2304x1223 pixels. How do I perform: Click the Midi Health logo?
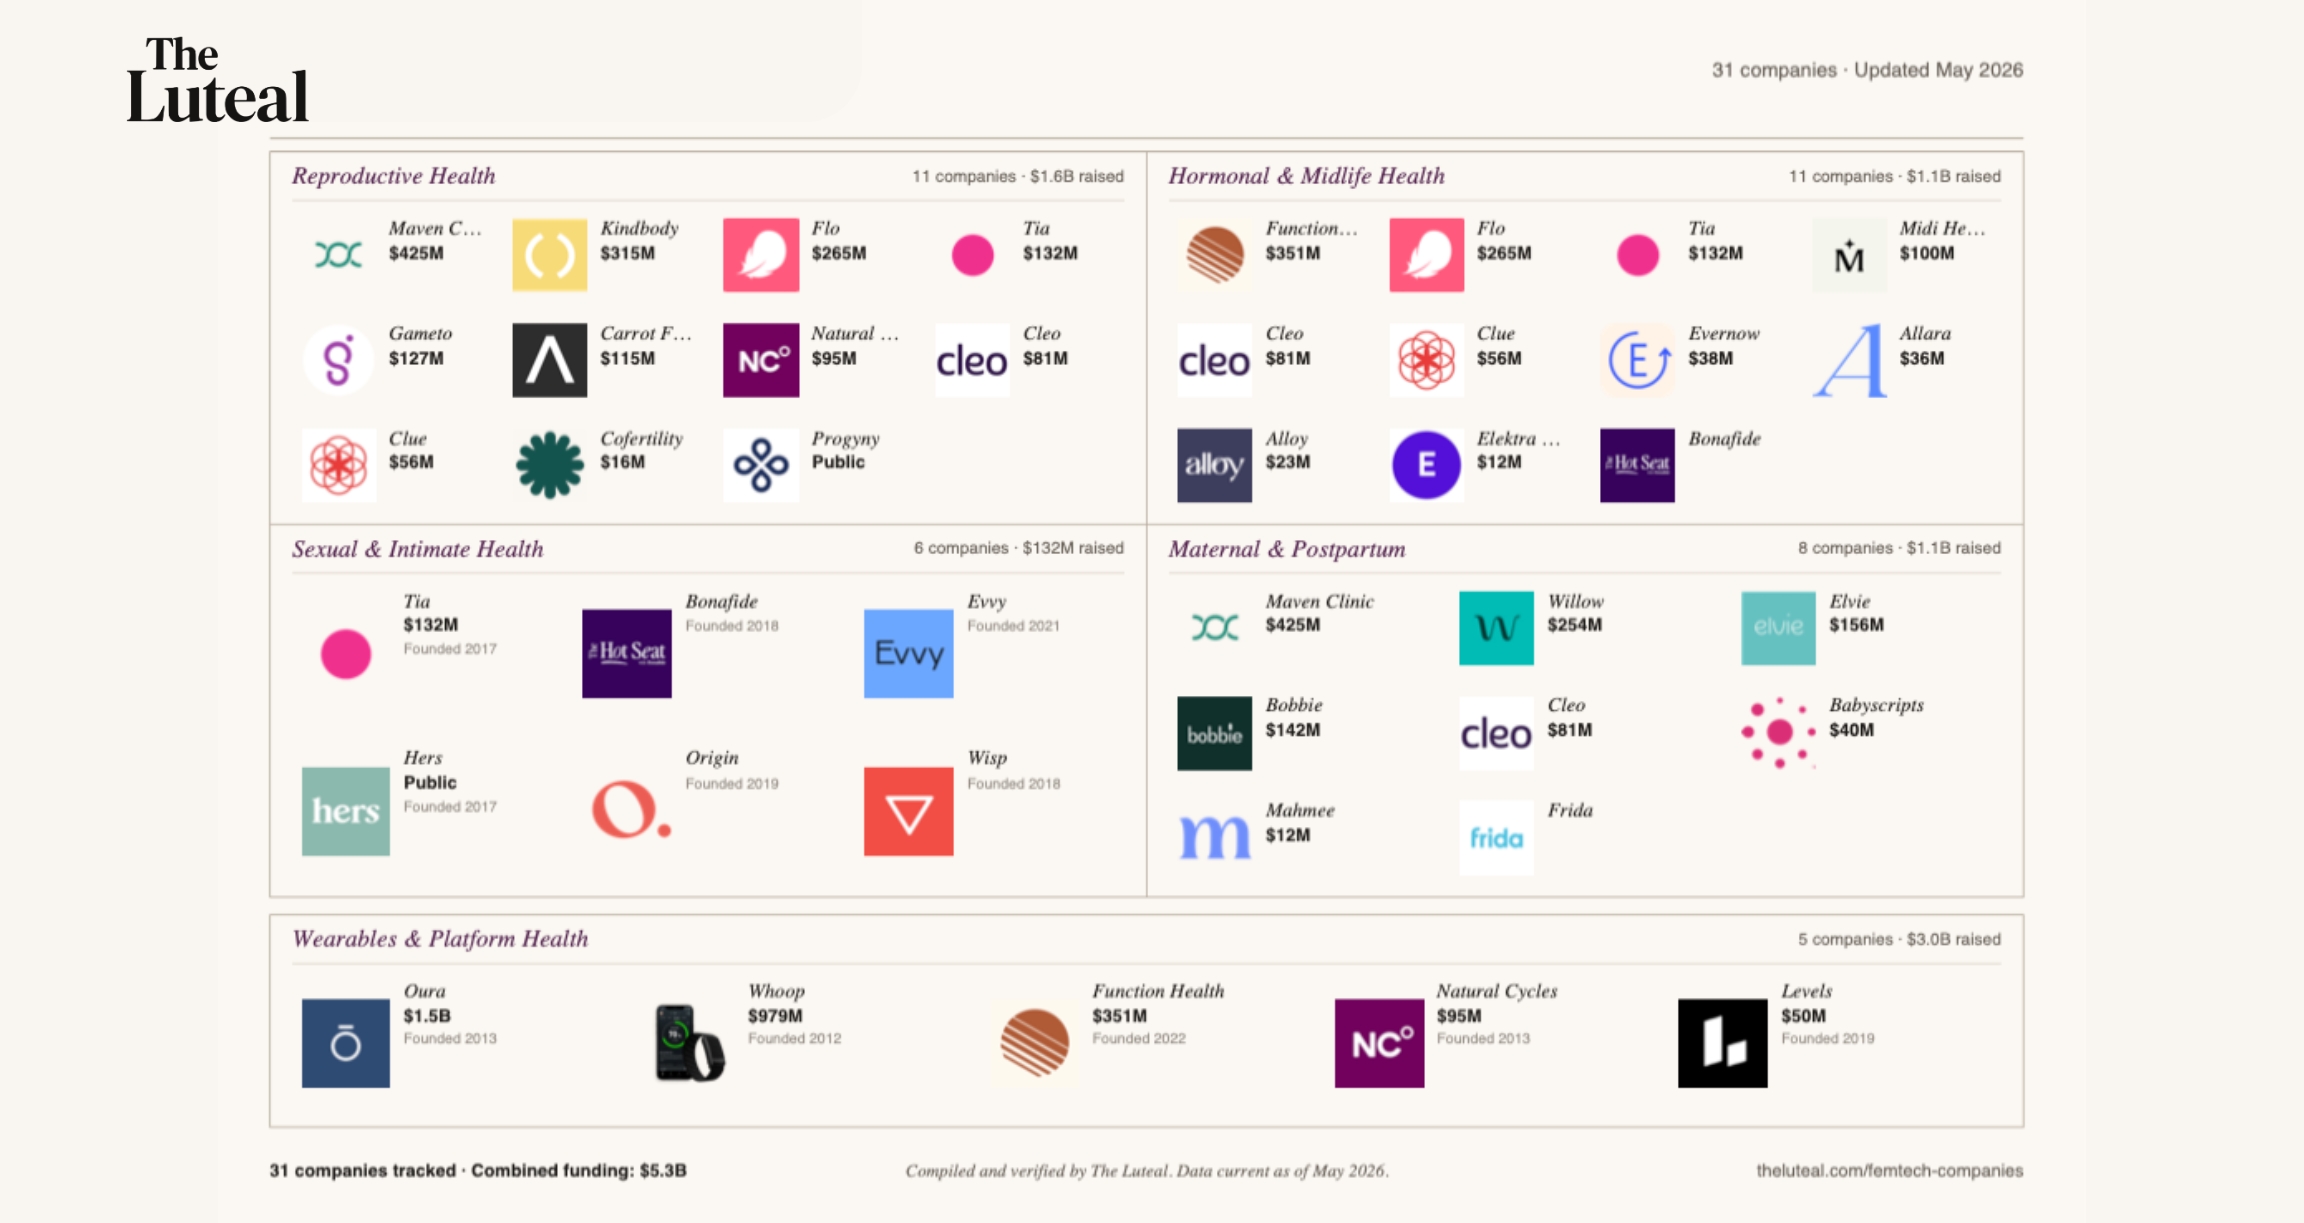(x=1849, y=255)
